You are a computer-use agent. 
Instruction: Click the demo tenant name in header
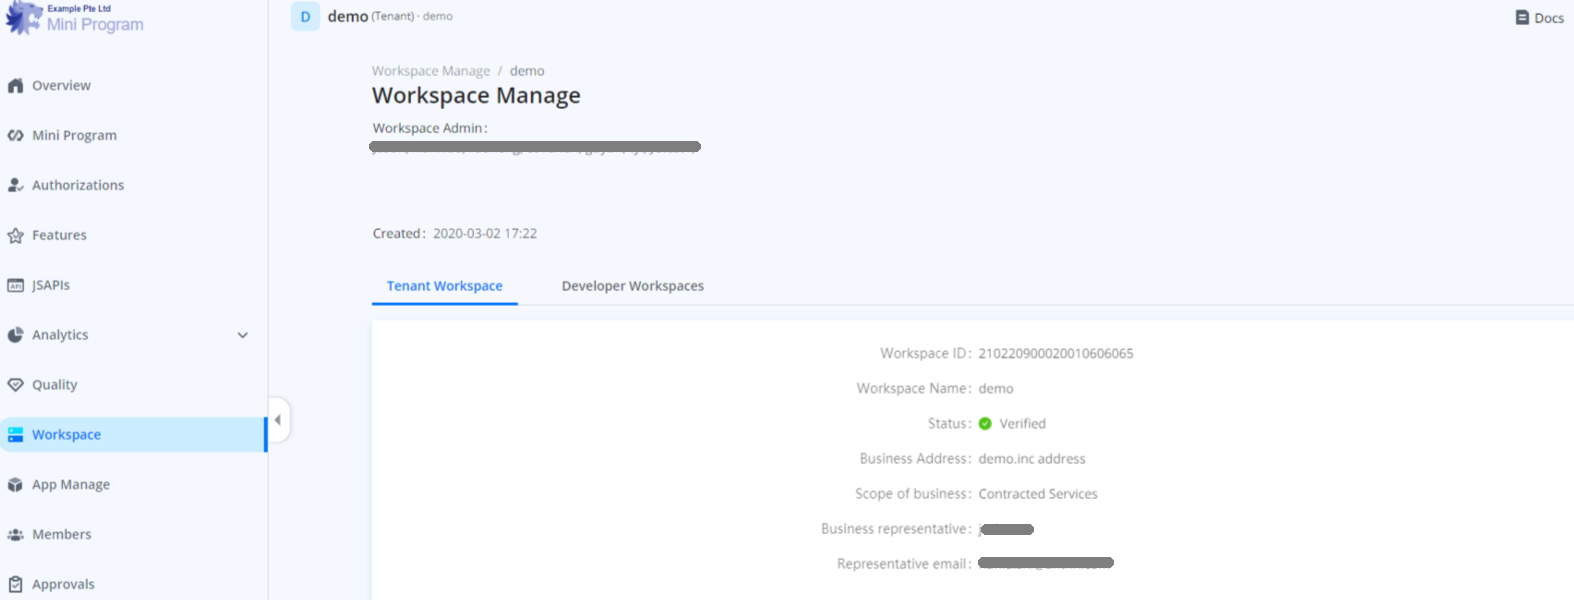pyautogui.click(x=348, y=17)
